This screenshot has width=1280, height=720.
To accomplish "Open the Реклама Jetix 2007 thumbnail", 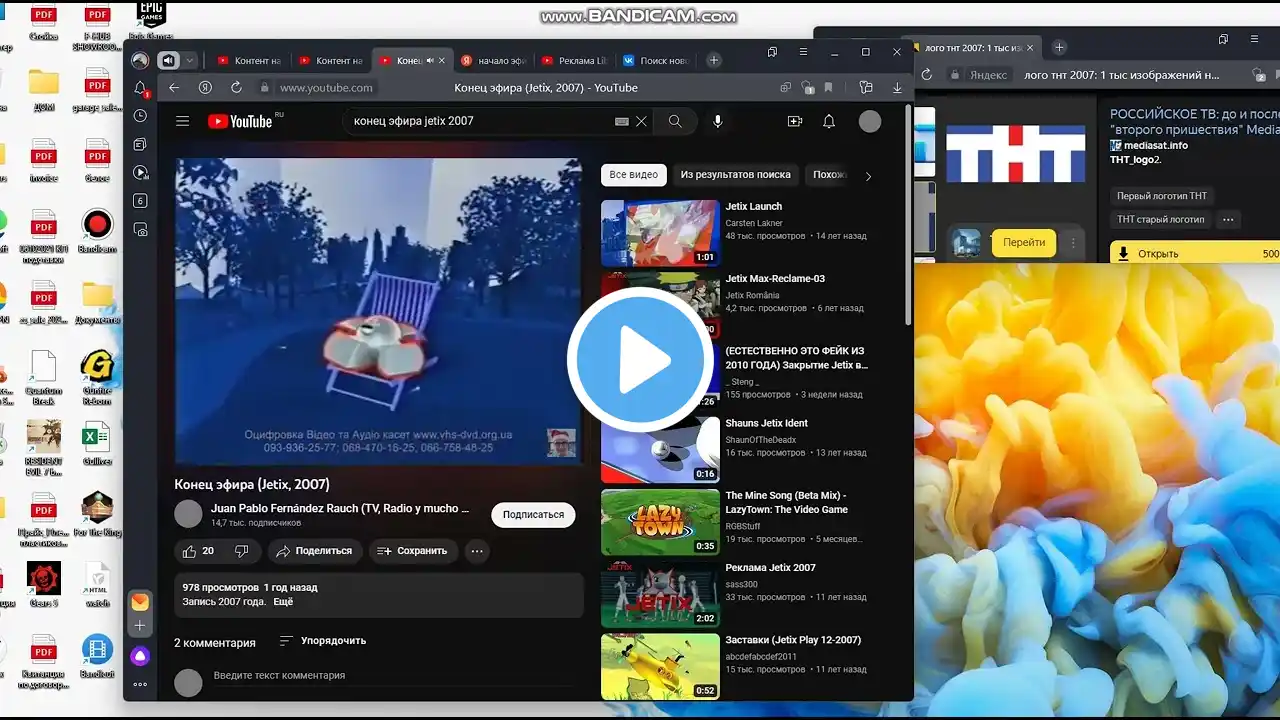I will point(660,594).
